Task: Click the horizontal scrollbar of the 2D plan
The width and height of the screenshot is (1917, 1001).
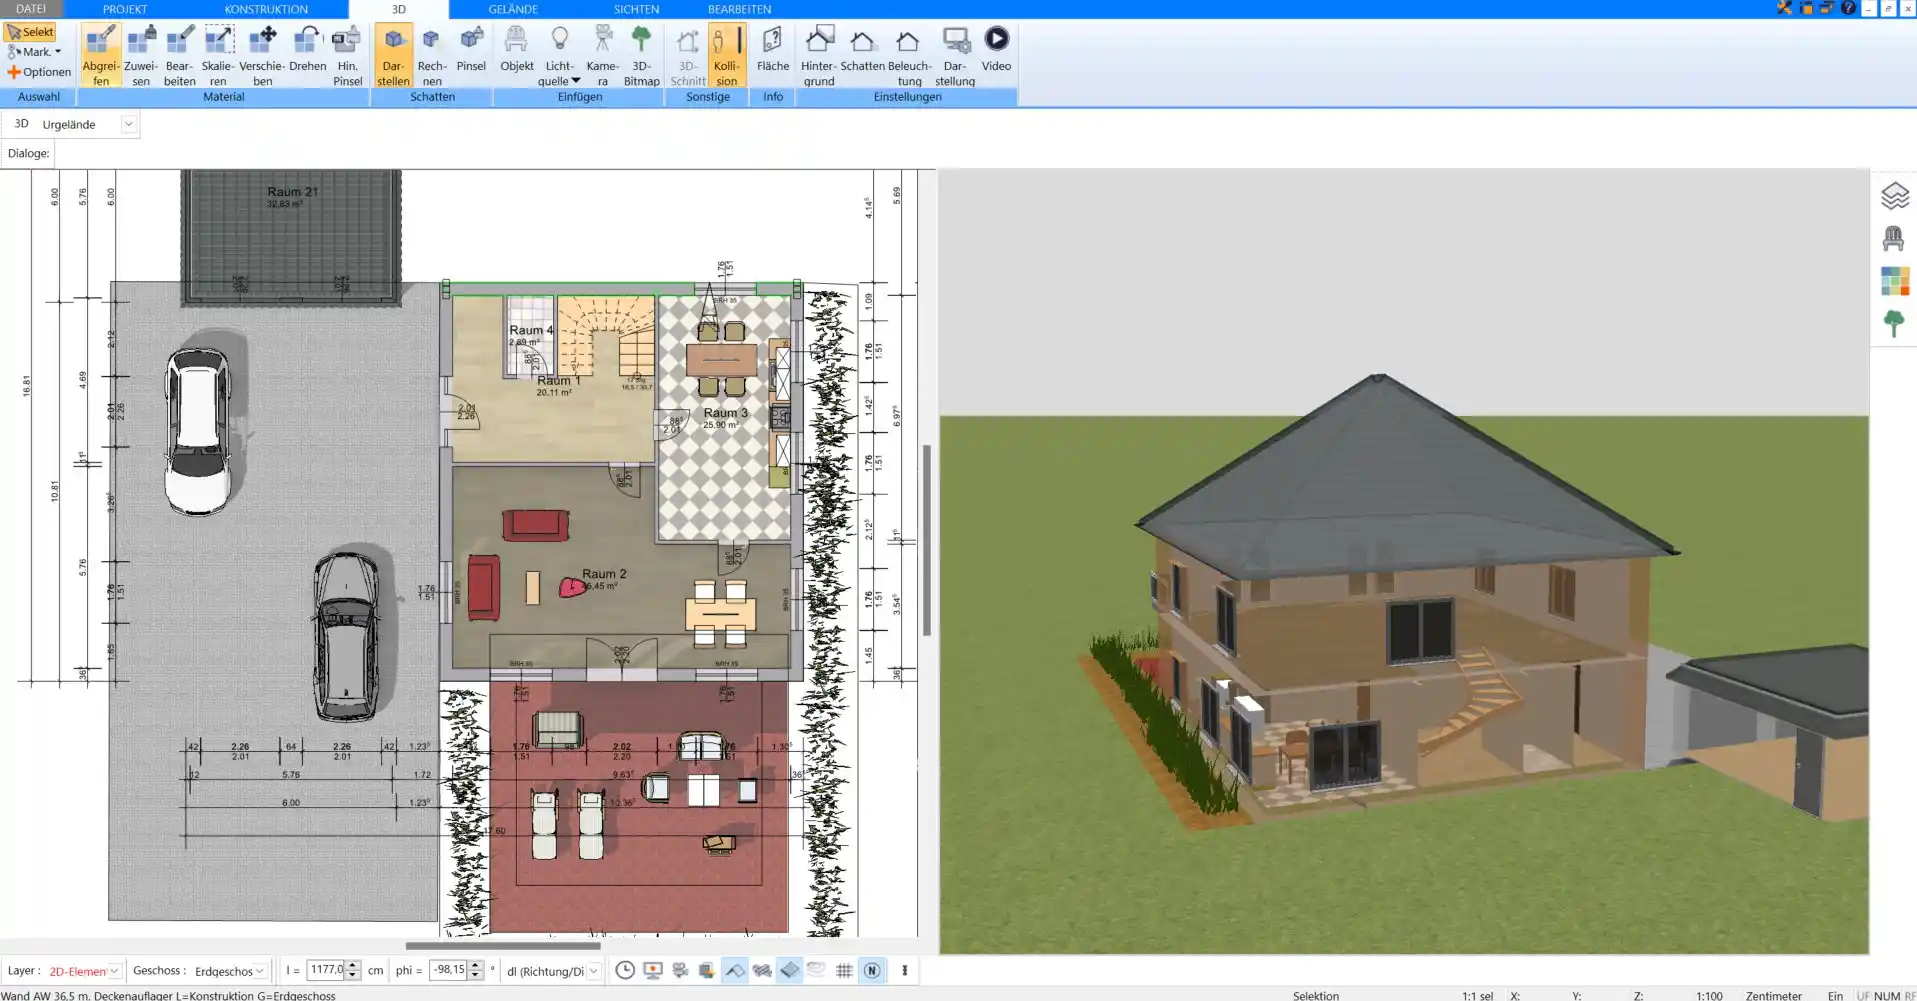Action: [503, 945]
